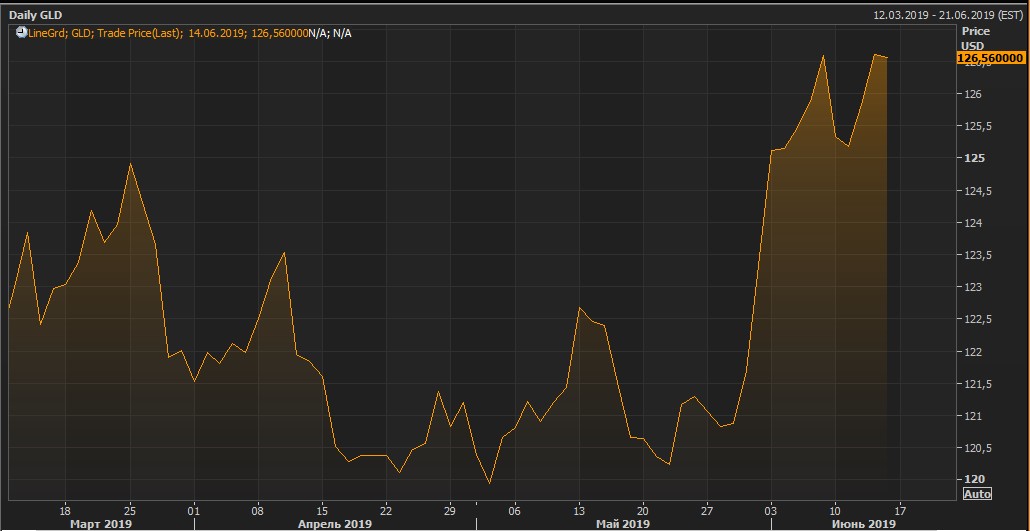Viewport: 1030px width, 531px height.
Task: Click the 121 price axis label
Action: click(x=972, y=417)
